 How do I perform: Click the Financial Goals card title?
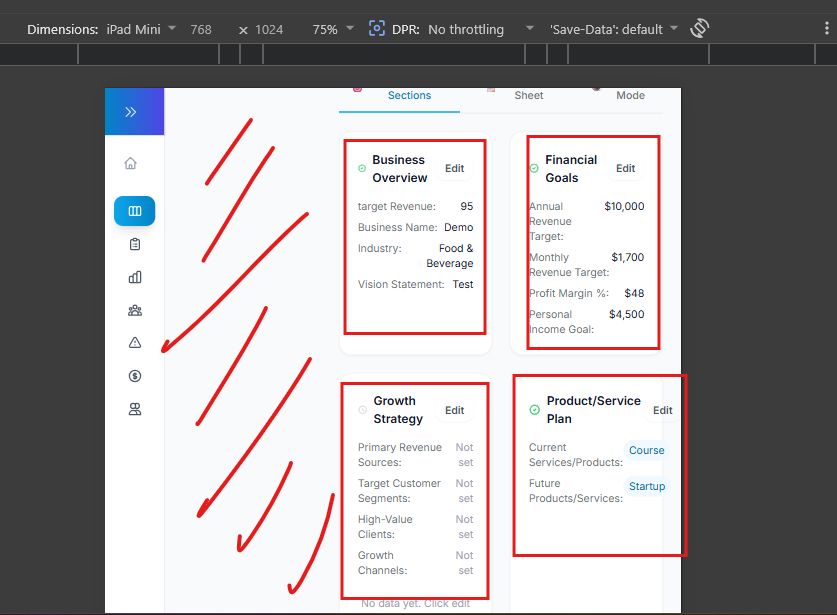(571, 169)
